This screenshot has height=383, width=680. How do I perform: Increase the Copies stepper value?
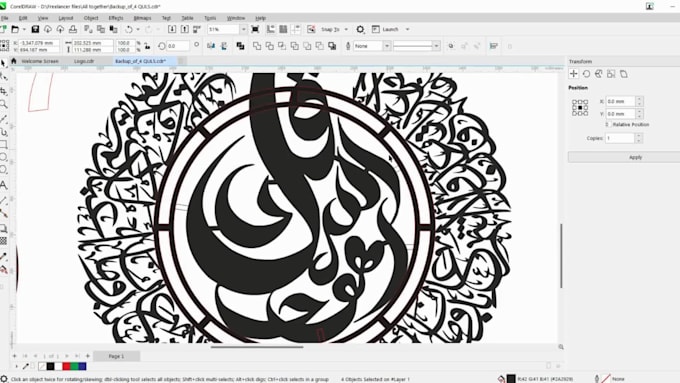pos(638,136)
